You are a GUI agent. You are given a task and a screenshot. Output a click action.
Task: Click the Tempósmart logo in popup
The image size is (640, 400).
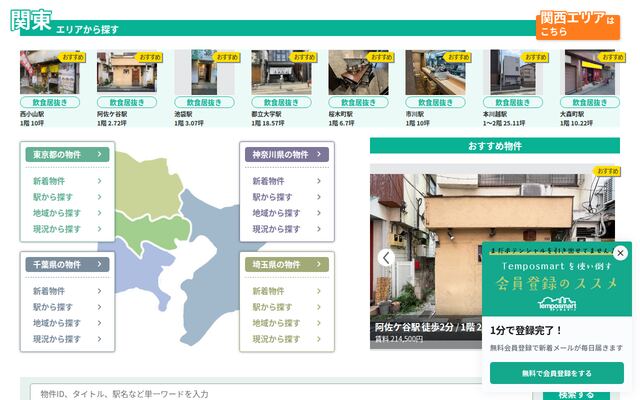[557, 304]
